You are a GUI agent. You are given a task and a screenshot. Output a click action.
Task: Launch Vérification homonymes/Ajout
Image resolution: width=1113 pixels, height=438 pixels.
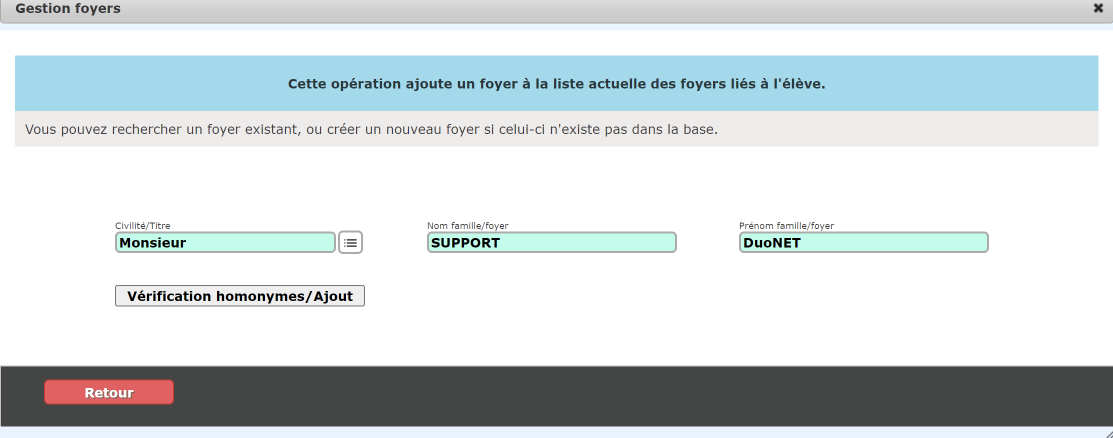point(240,296)
